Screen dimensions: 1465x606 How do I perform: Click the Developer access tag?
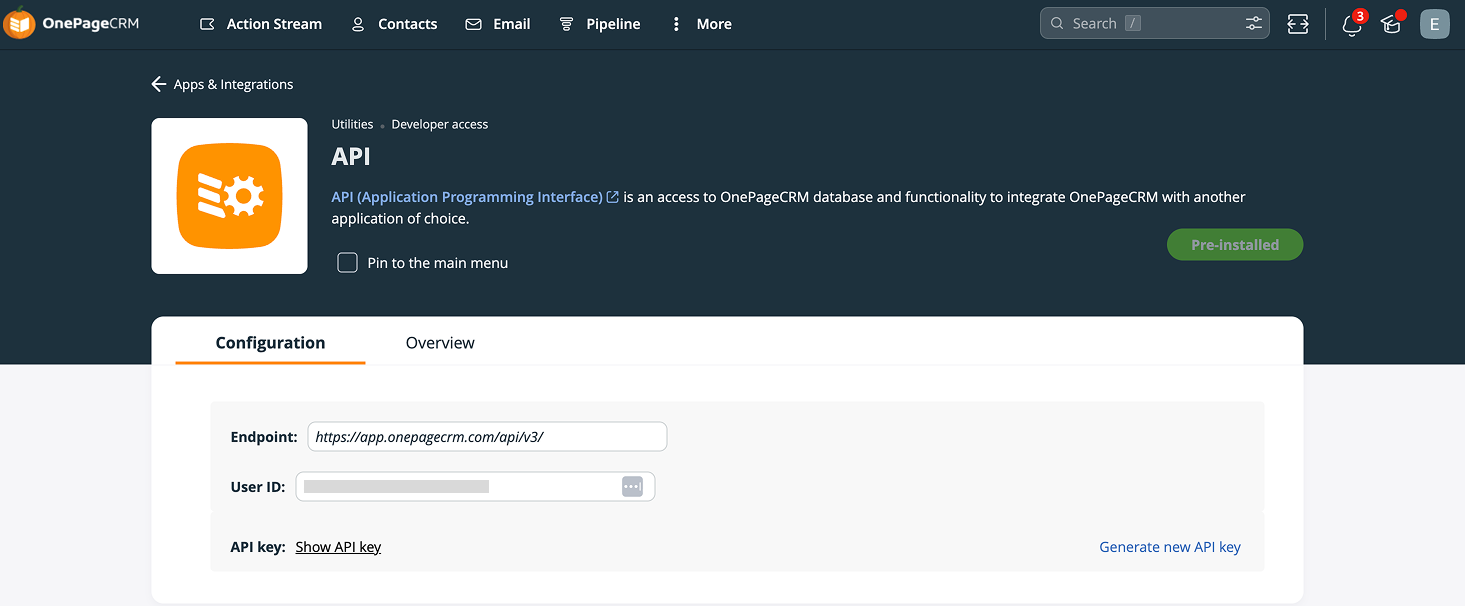[440, 124]
